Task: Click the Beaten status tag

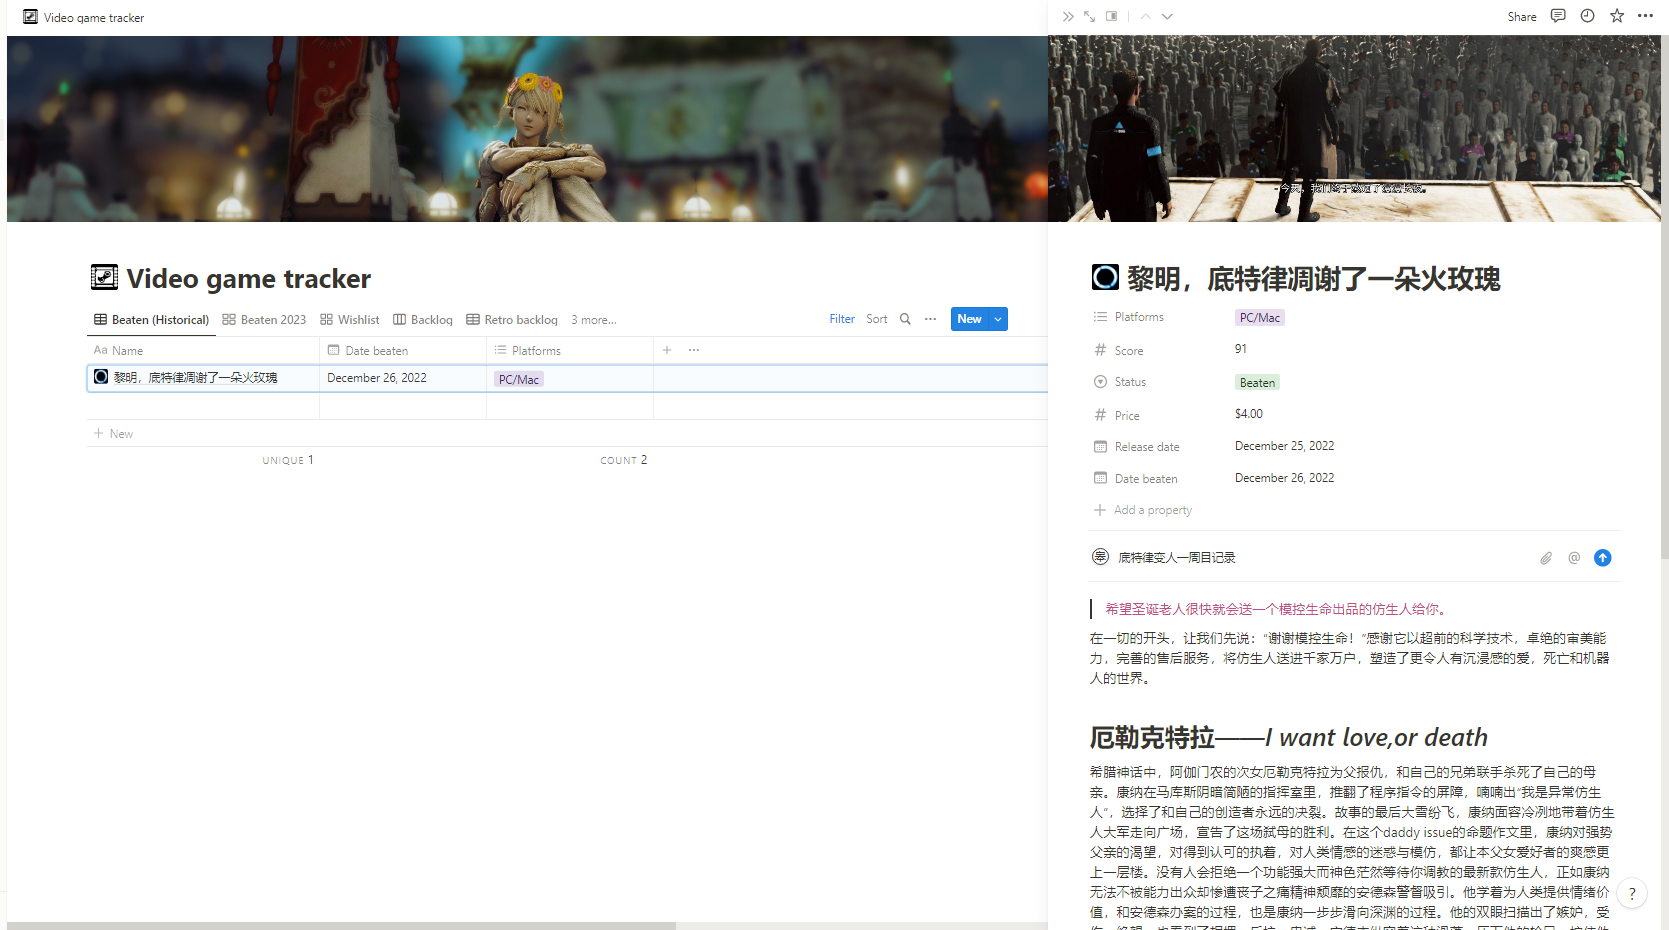Action: (x=1257, y=383)
